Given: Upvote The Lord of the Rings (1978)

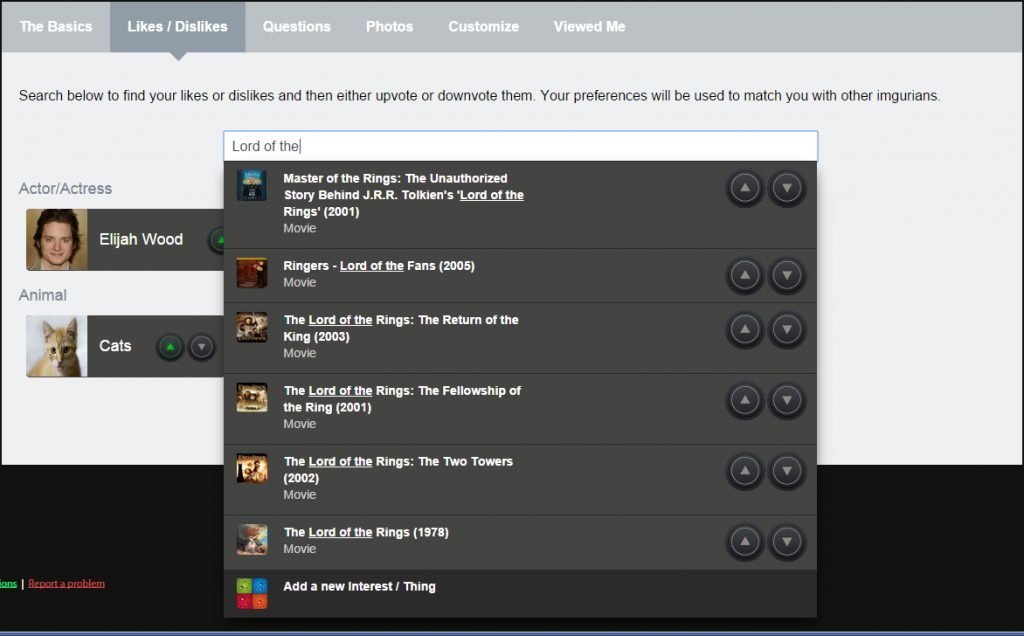Looking at the screenshot, I should 744,542.
